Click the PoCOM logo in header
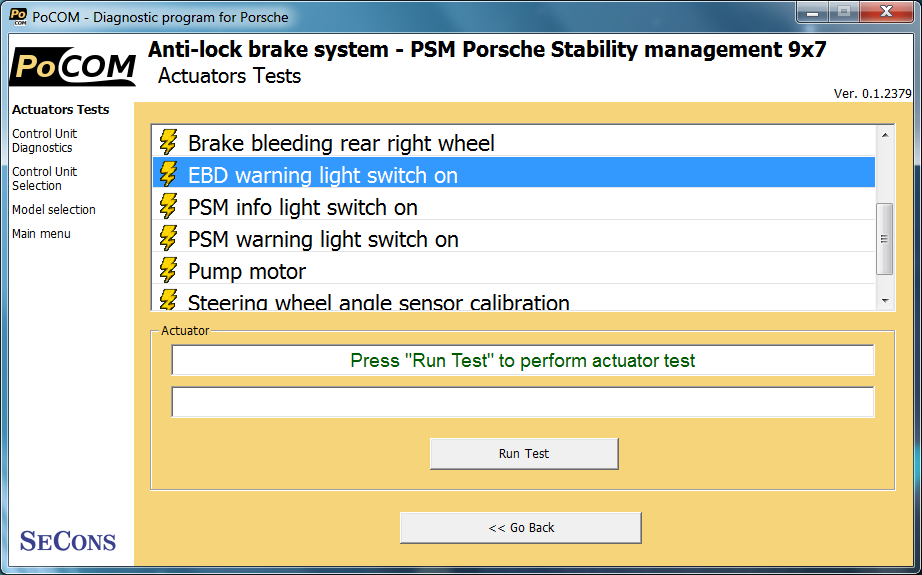 click(x=73, y=66)
